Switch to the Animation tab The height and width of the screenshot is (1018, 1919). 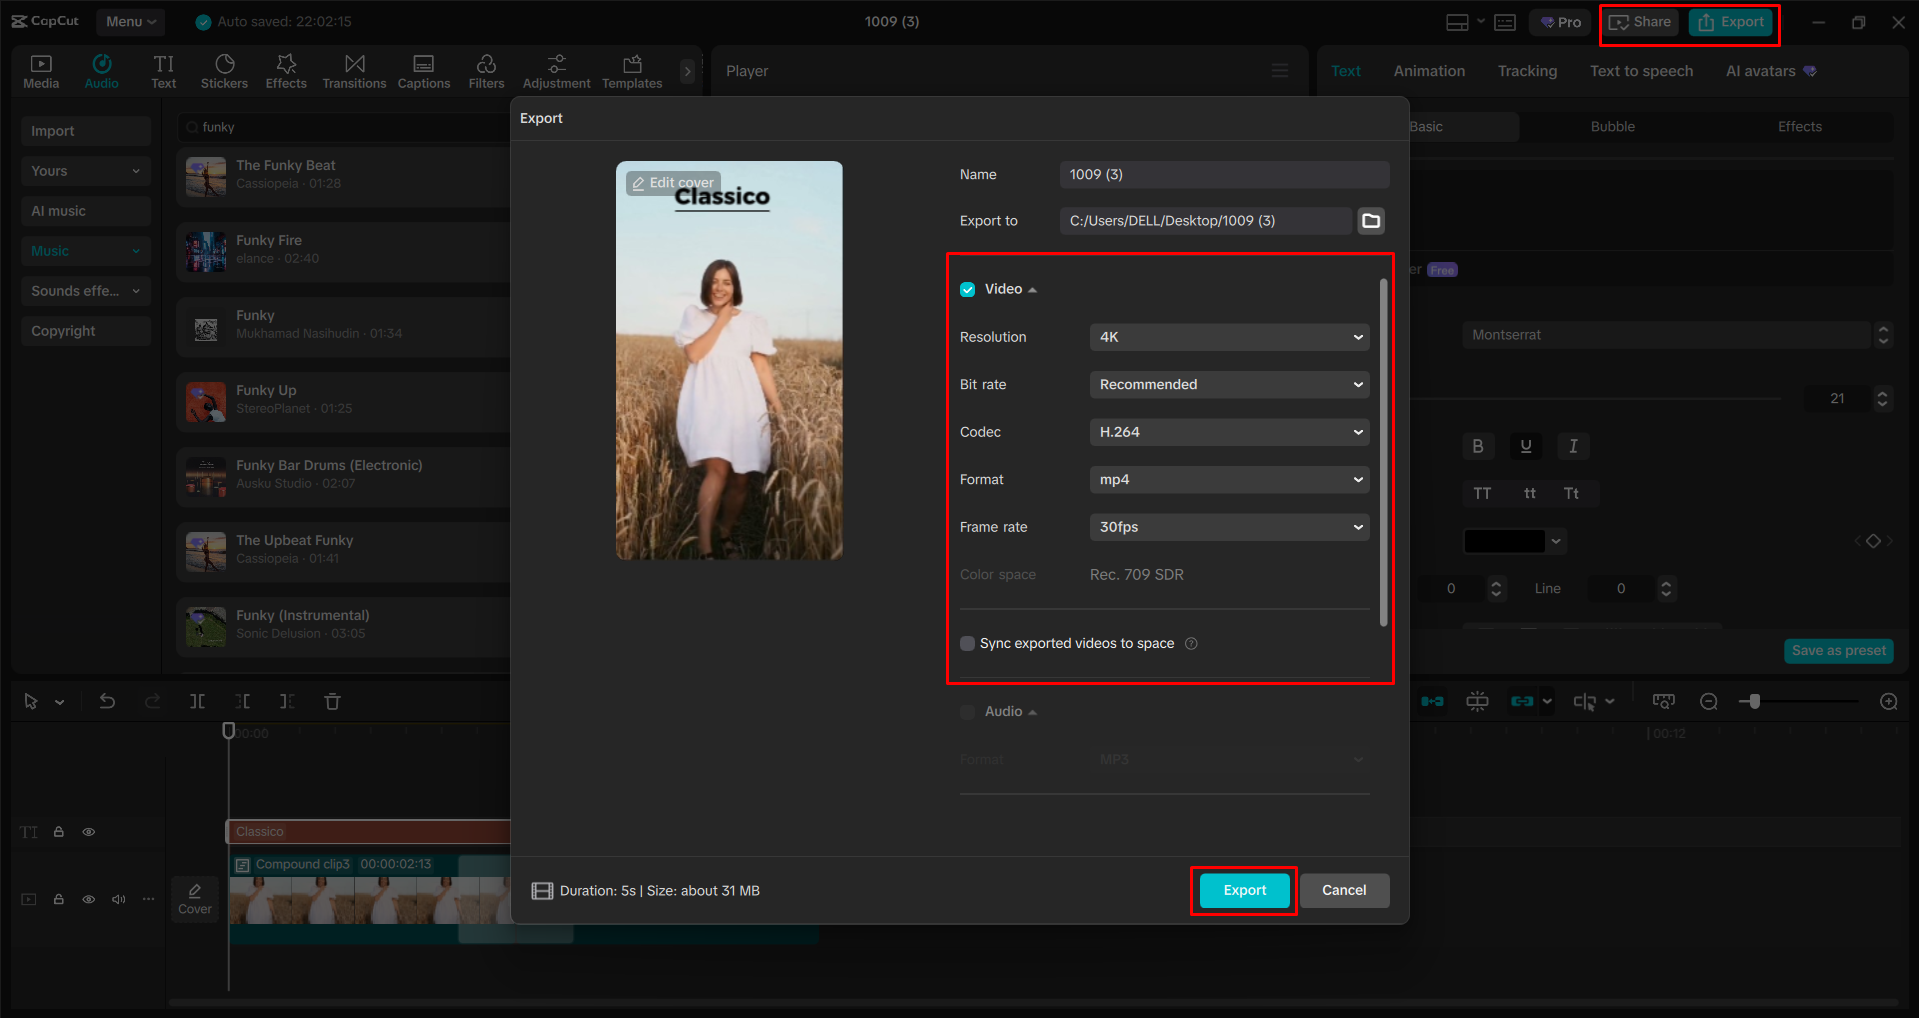click(x=1428, y=70)
